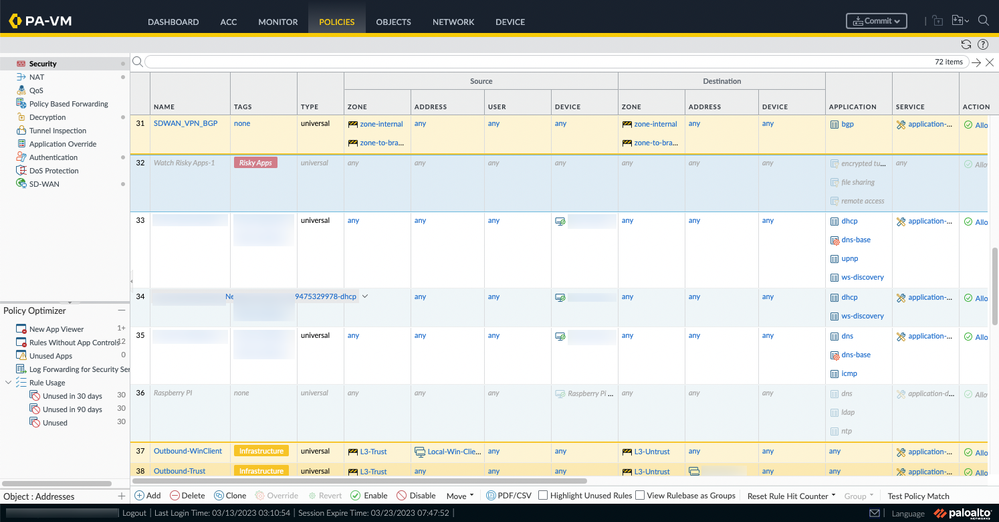This screenshot has height=522, width=999.
Task: Switch to the MONITOR tab
Action: (277, 22)
